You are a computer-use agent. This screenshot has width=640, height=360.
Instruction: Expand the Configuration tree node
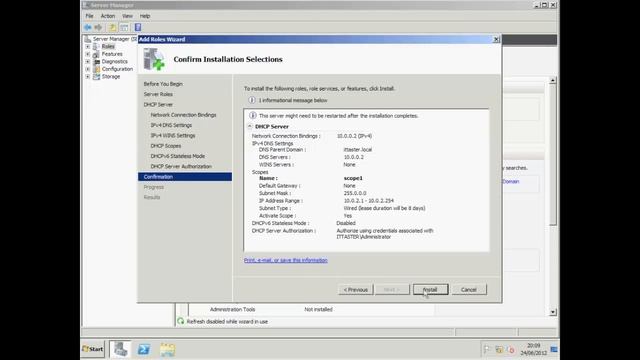(x=87, y=69)
